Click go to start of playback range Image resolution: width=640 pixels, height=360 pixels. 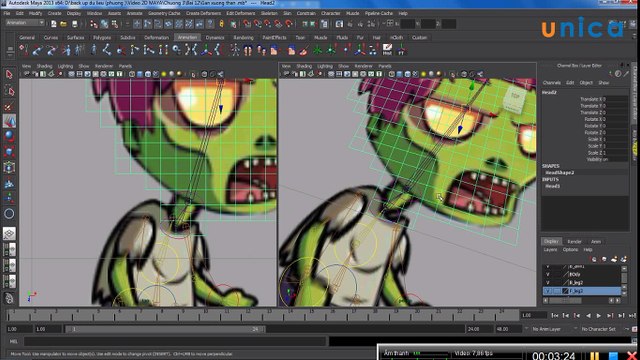click(x=555, y=316)
